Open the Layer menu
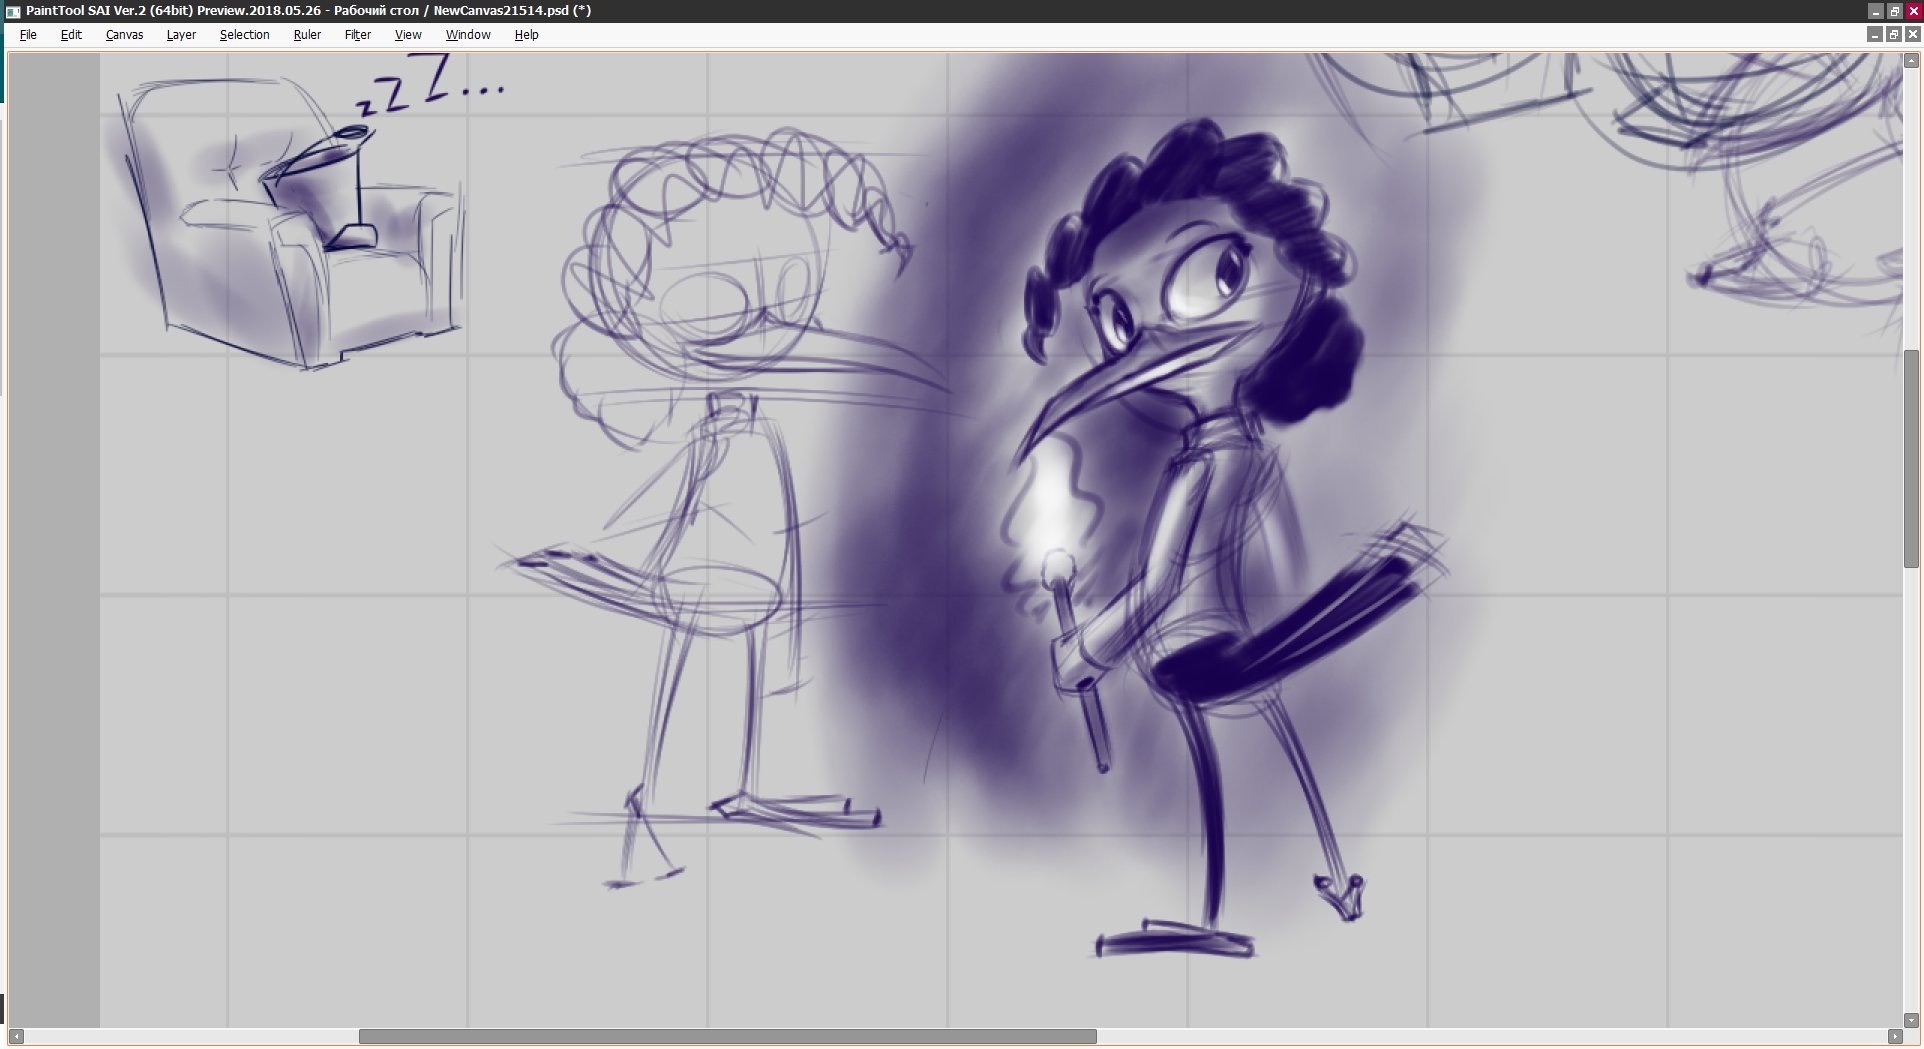The width and height of the screenshot is (1924, 1049). pos(181,34)
